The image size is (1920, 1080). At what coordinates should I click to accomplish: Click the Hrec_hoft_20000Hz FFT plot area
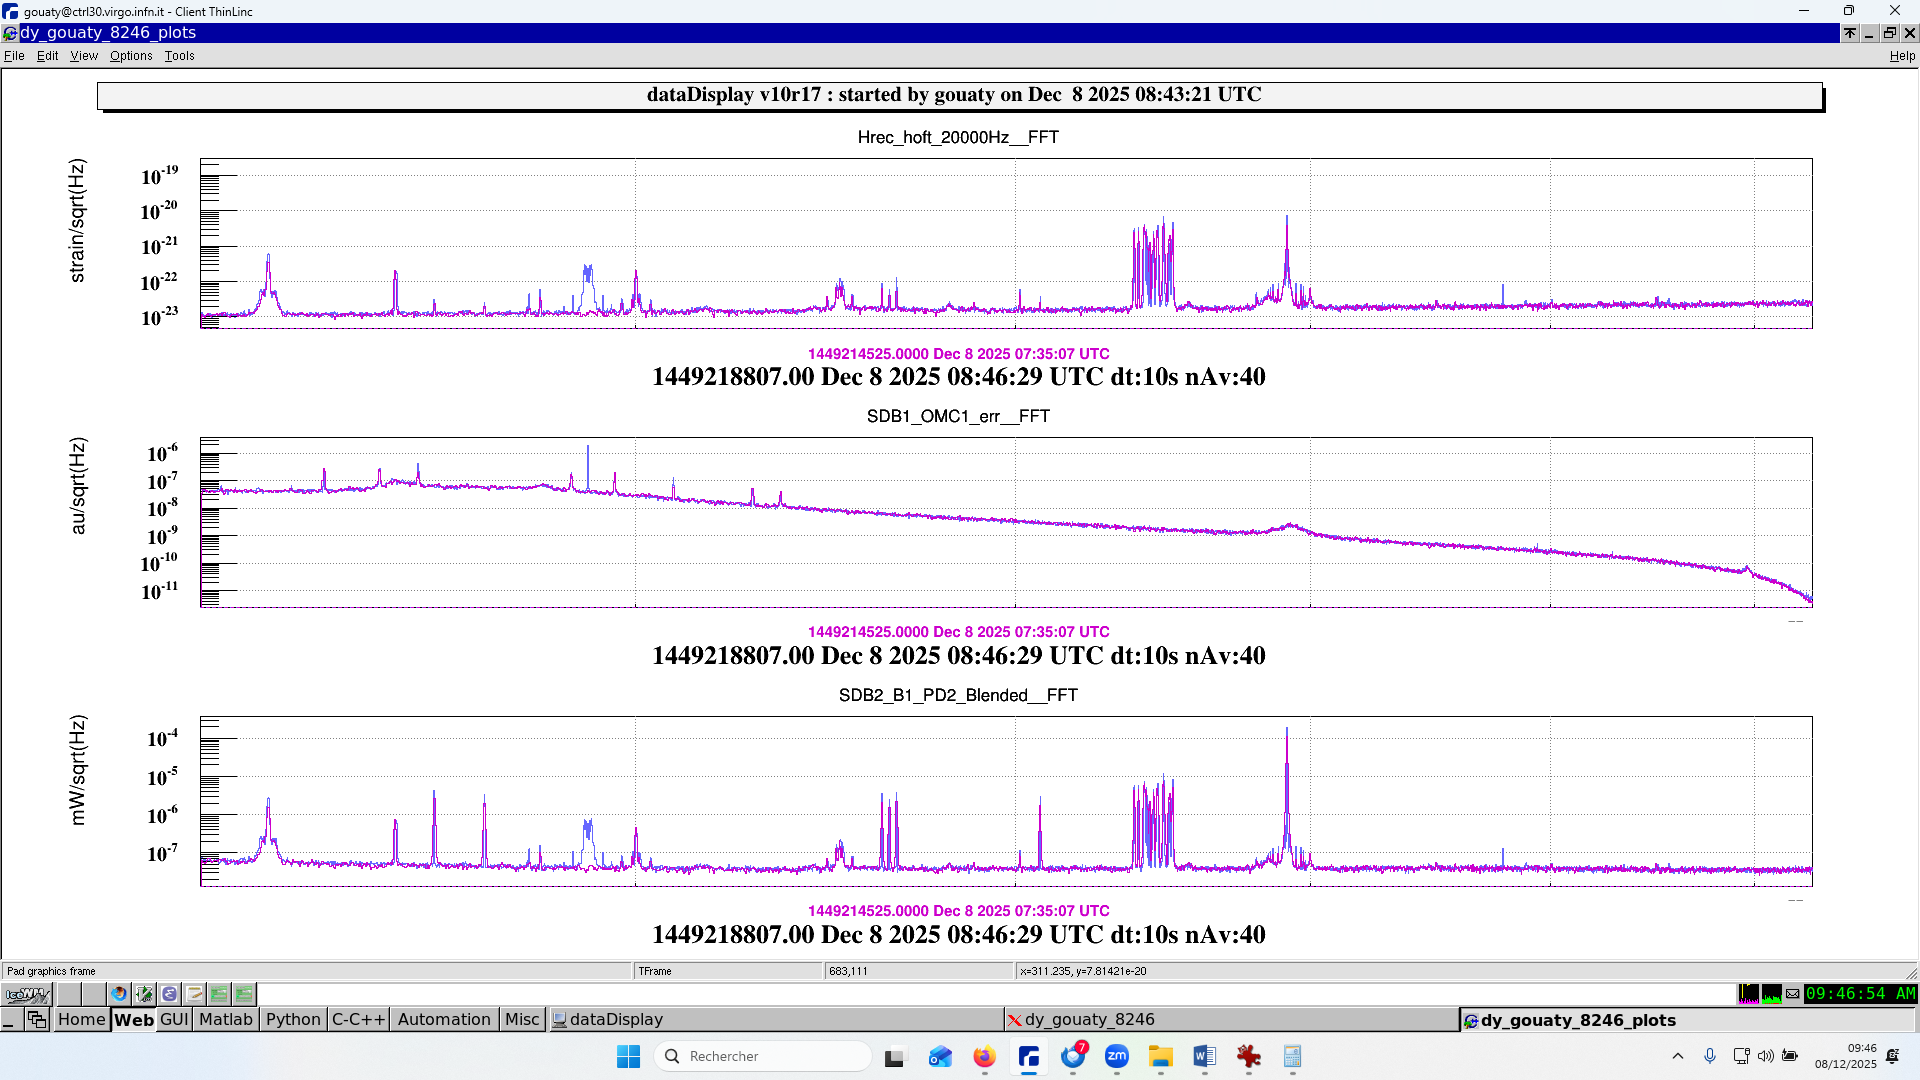1005,243
